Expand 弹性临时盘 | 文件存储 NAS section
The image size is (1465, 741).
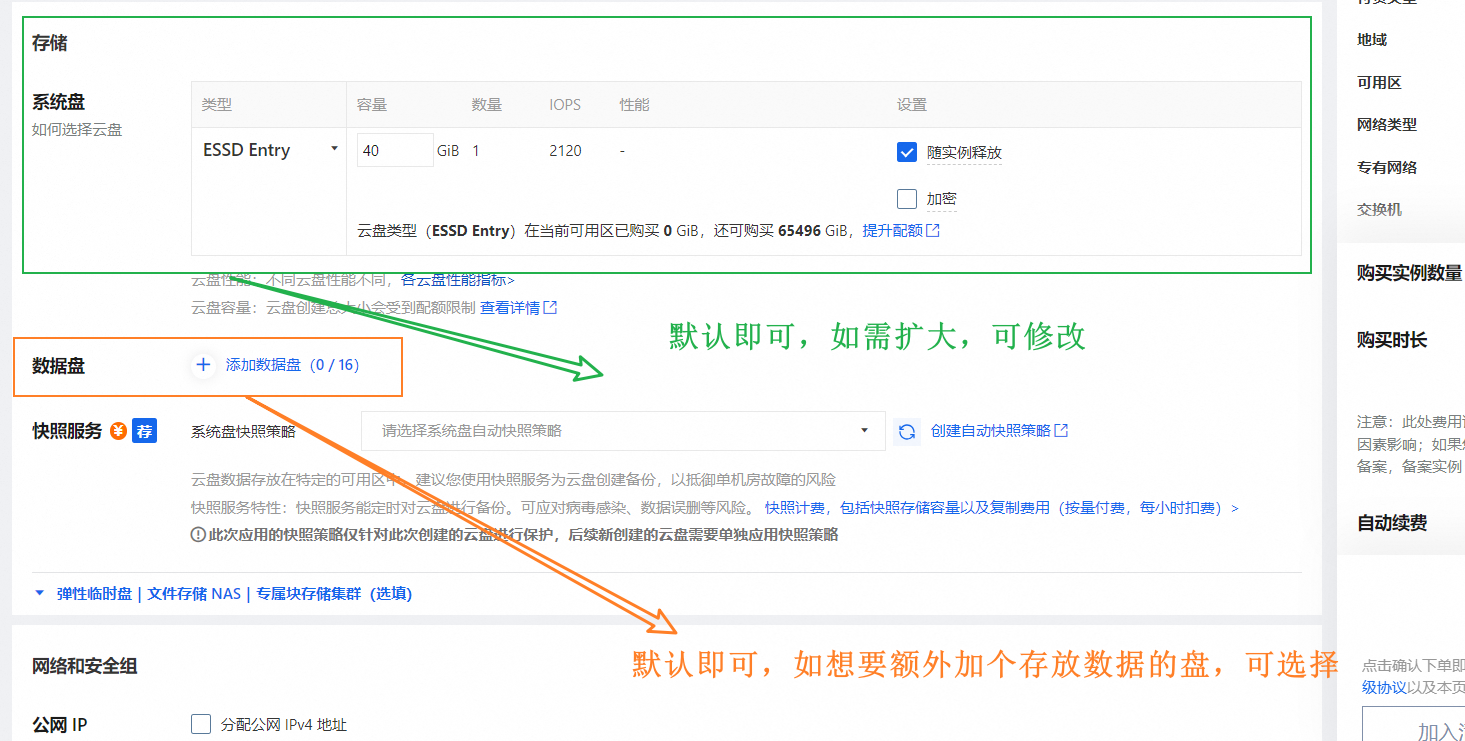222,593
